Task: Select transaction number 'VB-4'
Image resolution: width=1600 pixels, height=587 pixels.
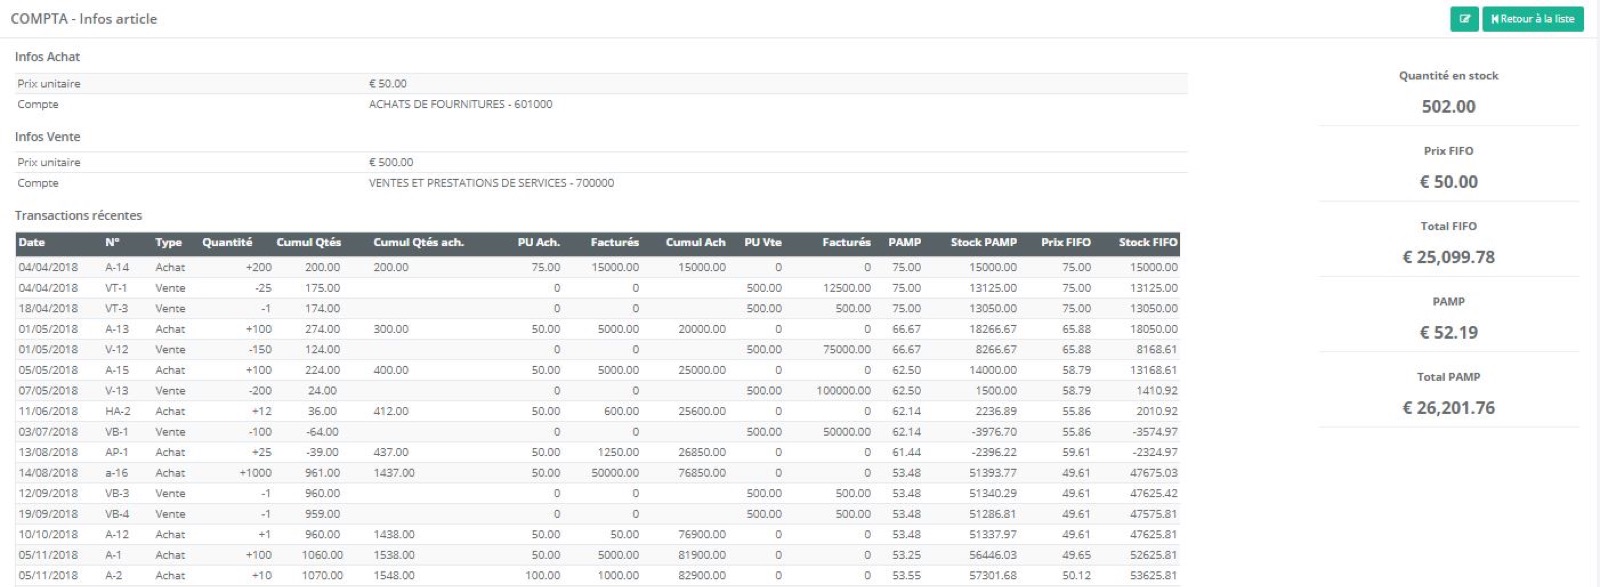Action: point(117,514)
